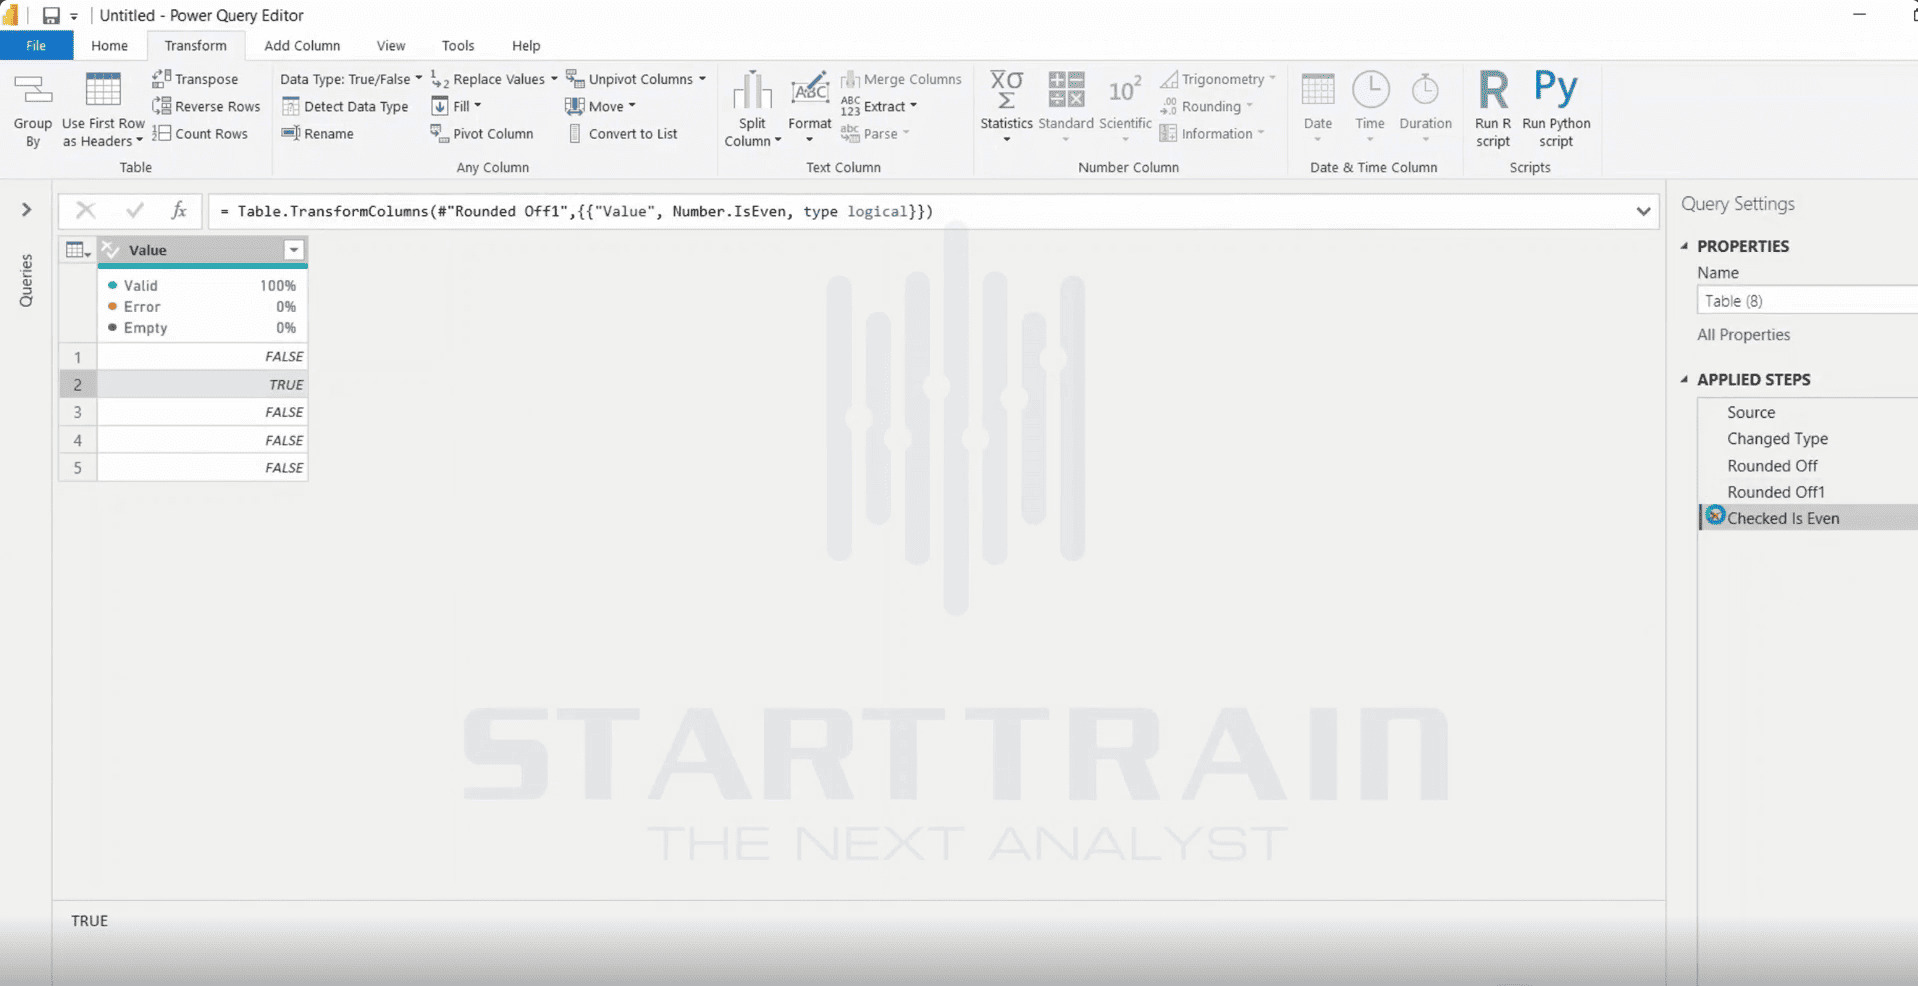This screenshot has height=986, width=1918.
Task: Click the Date column icon
Action: coord(1318,90)
